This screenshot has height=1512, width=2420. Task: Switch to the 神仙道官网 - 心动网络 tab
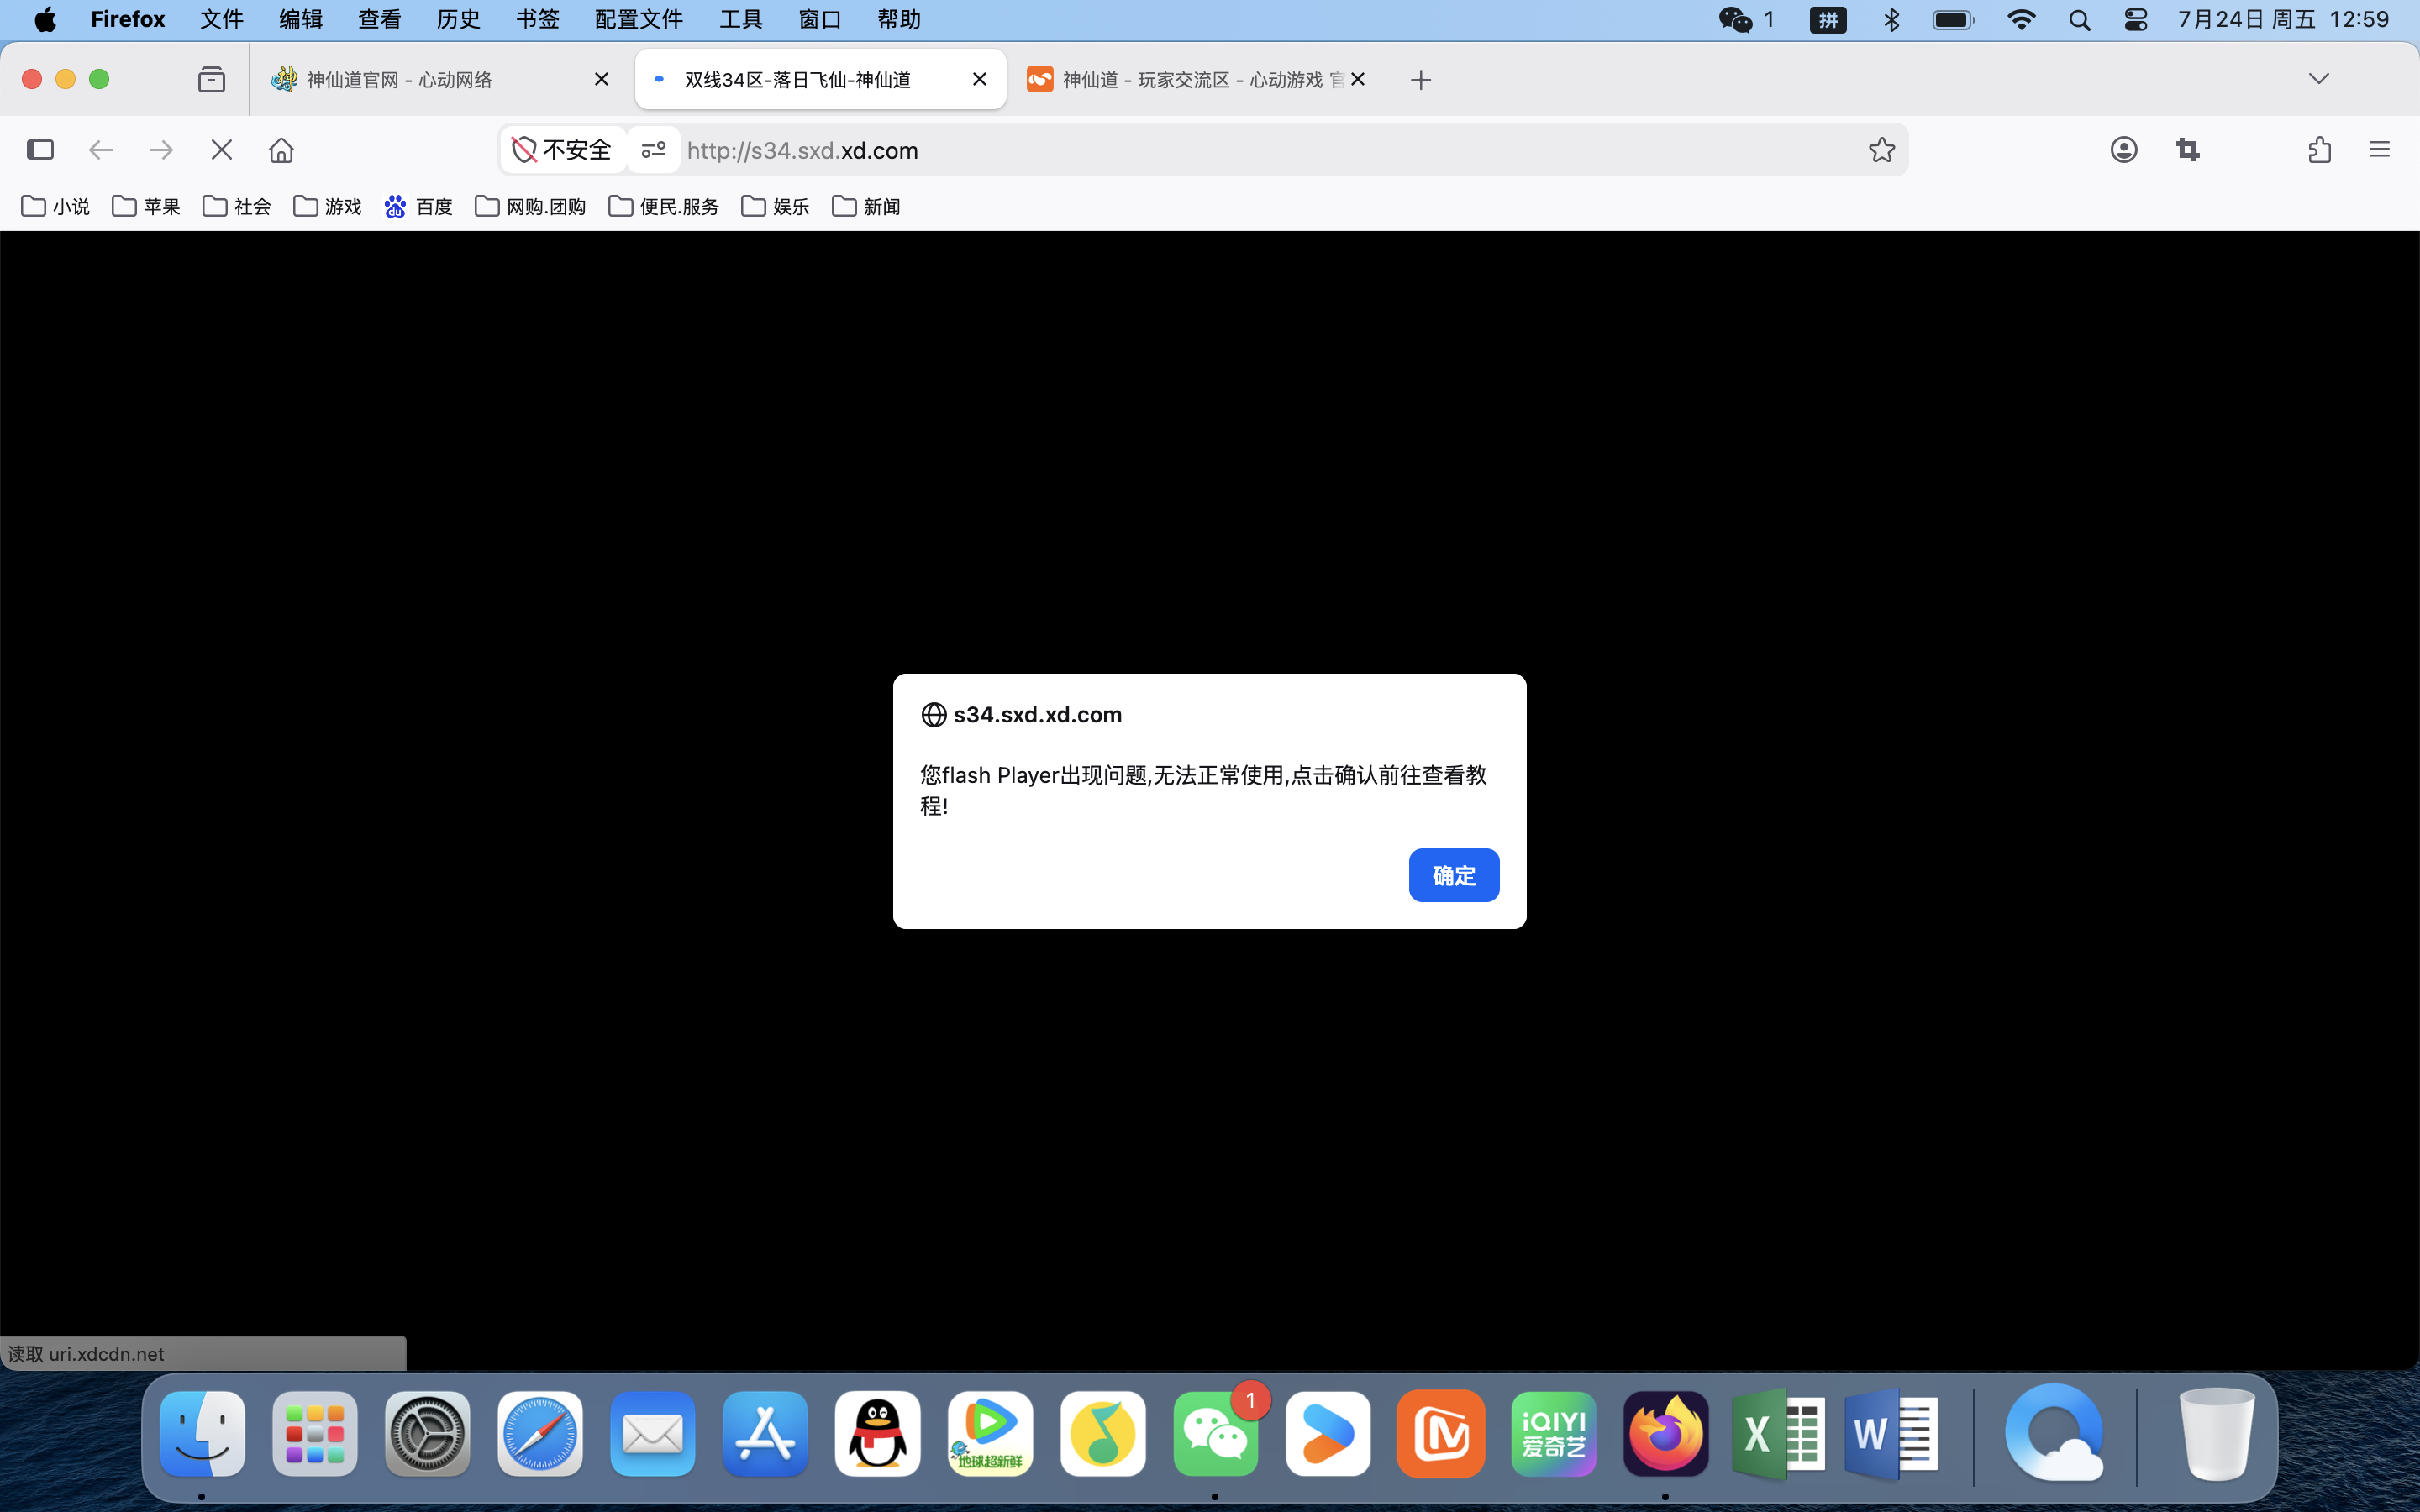(441, 79)
